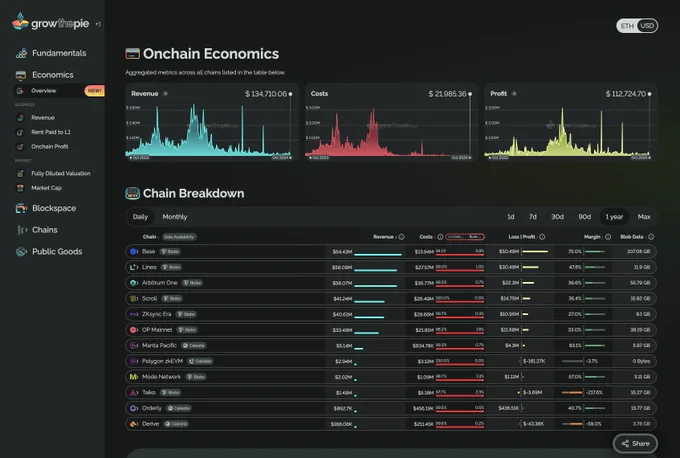Select the Daily aggregation toggle
The height and width of the screenshot is (458, 680).
[140, 217]
